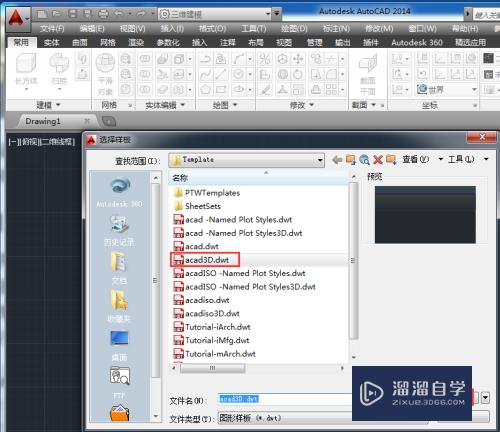The image size is (500, 432).
Task: Click the Create New Folder icon in dialog
Action: (x=391, y=160)
